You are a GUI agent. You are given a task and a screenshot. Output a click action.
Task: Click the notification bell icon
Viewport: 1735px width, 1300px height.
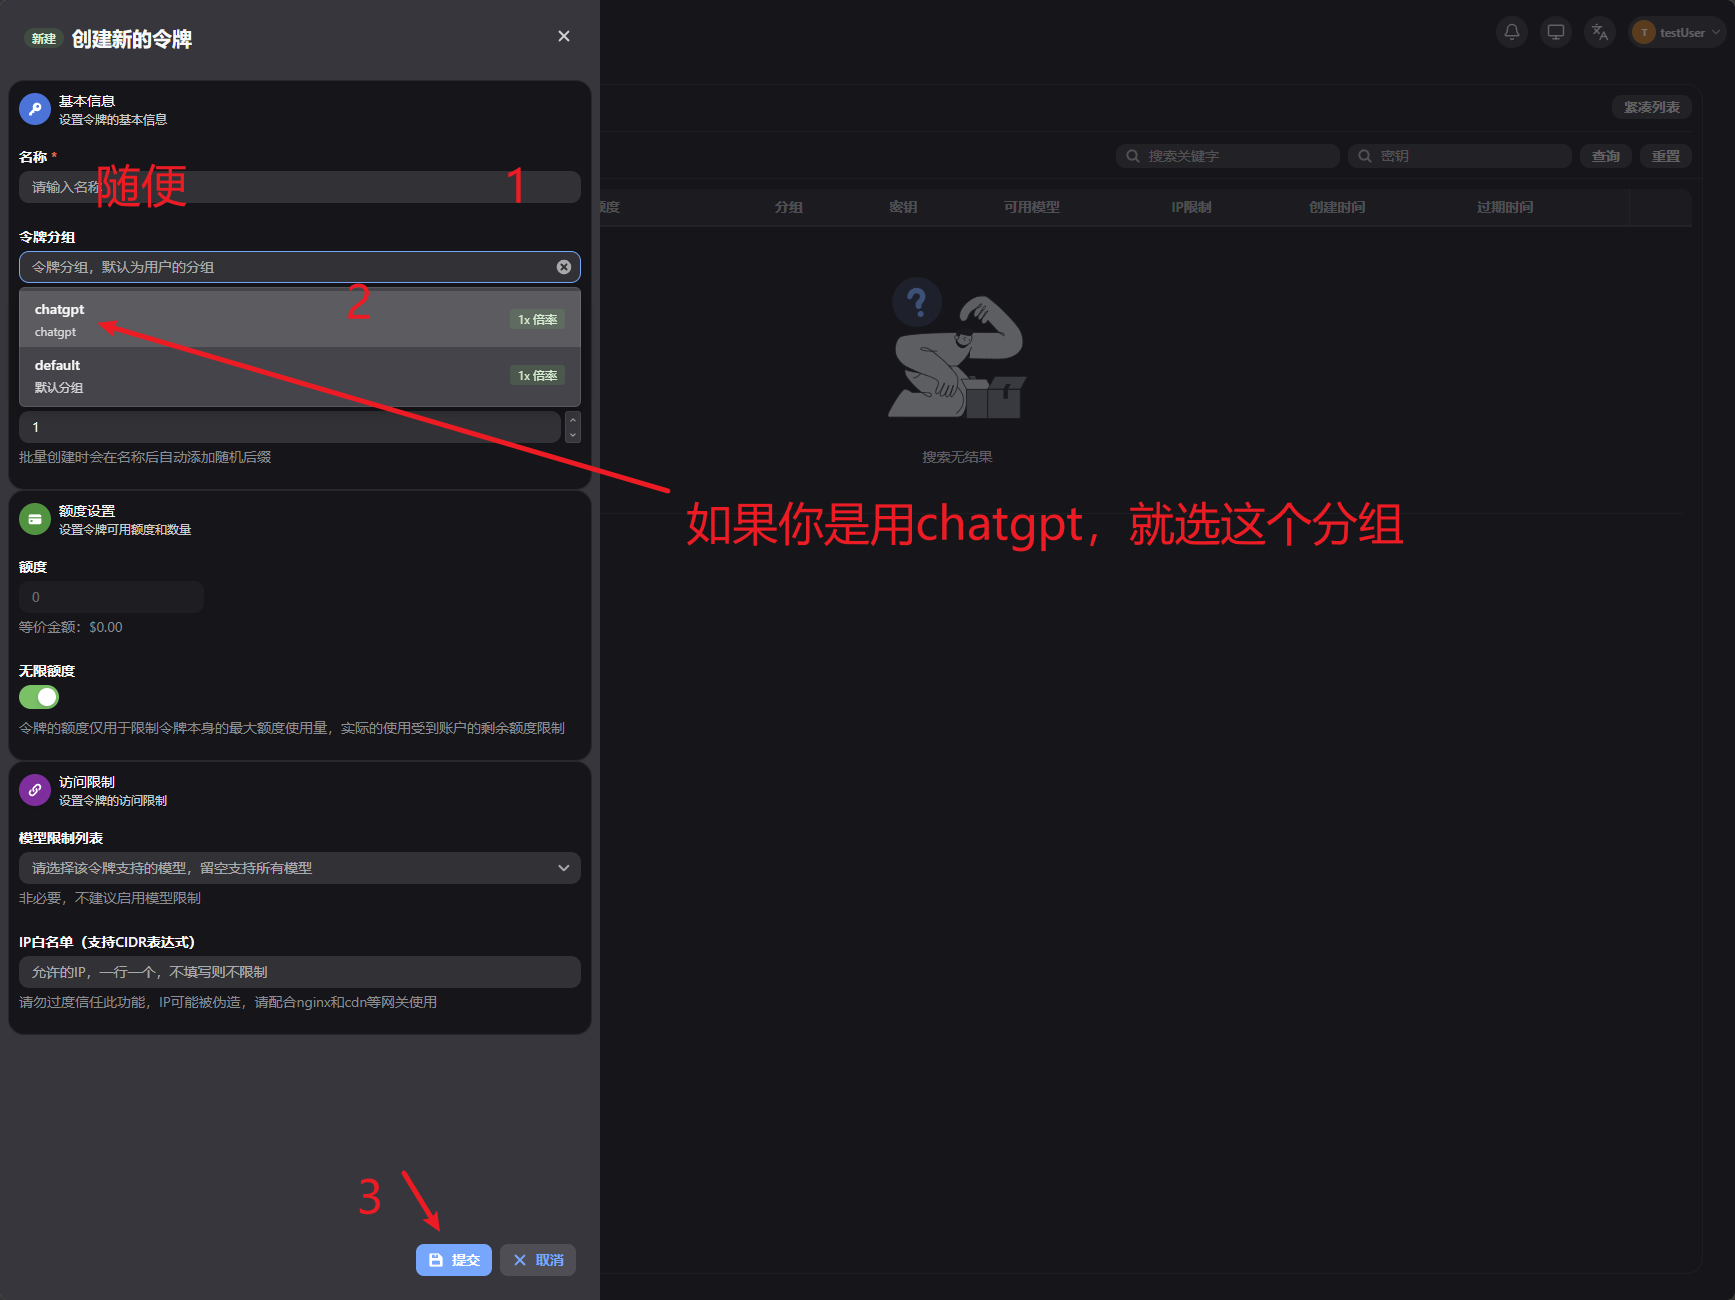[1511, 32]
